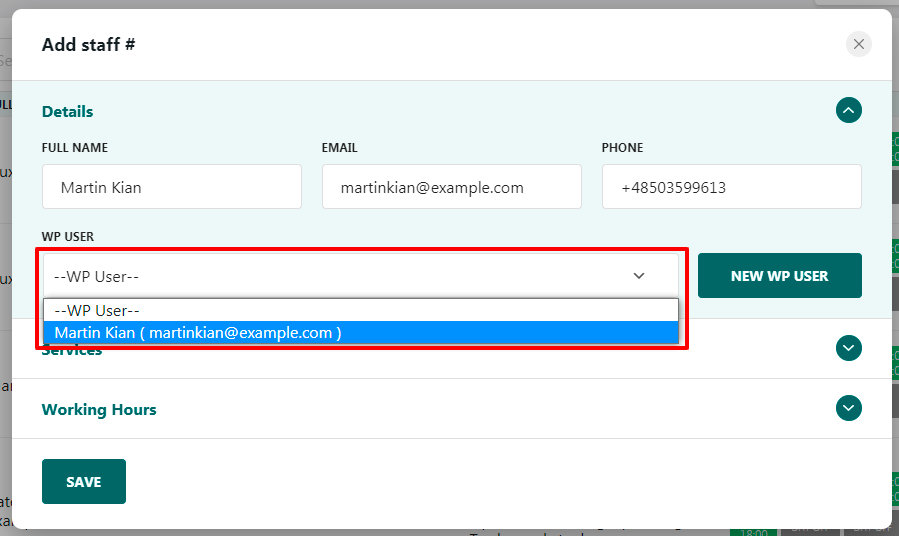This screenshot has height=536, width=899.
Task: Click the FULL NAME field label
Action: 75,148
